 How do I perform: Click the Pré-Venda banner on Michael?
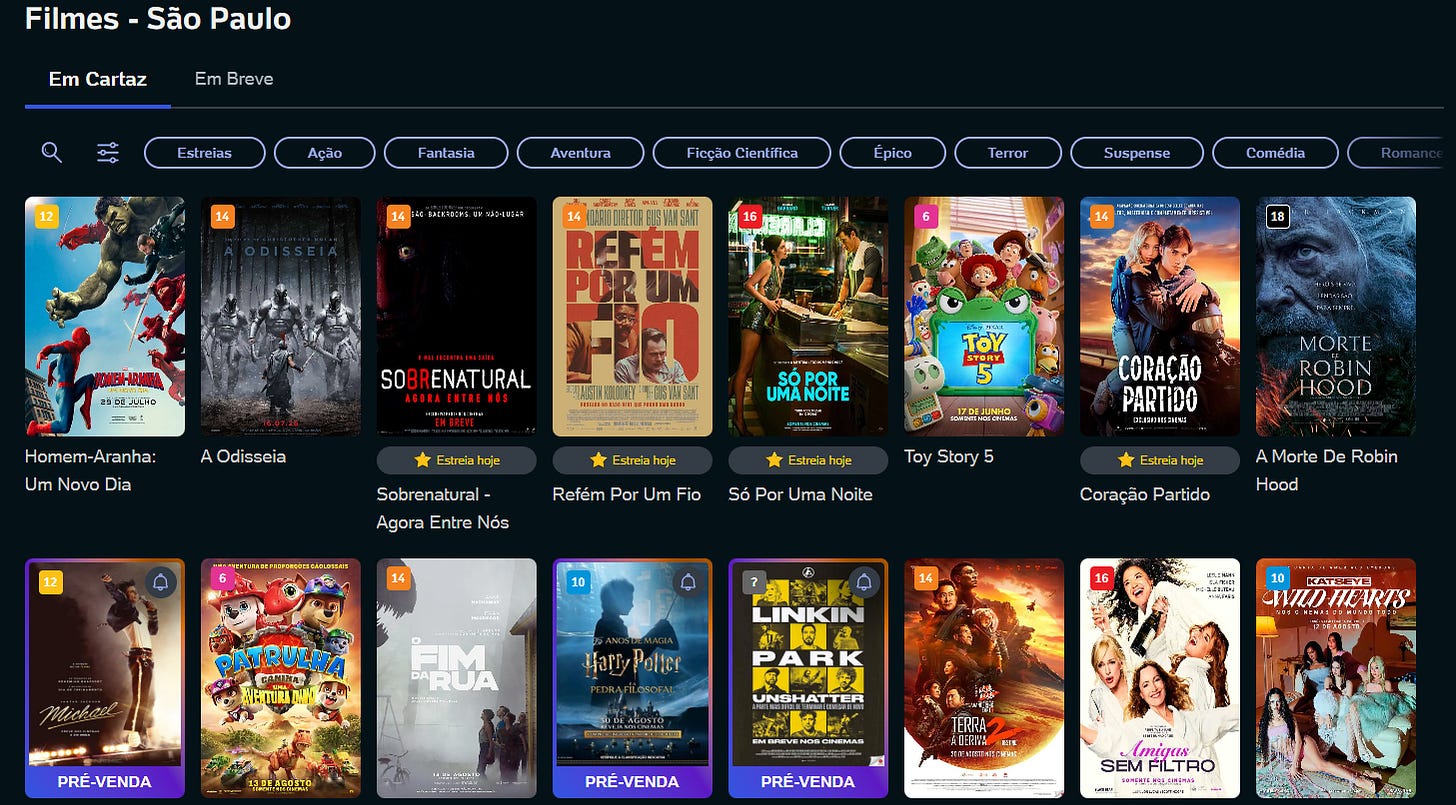[105, 782]
